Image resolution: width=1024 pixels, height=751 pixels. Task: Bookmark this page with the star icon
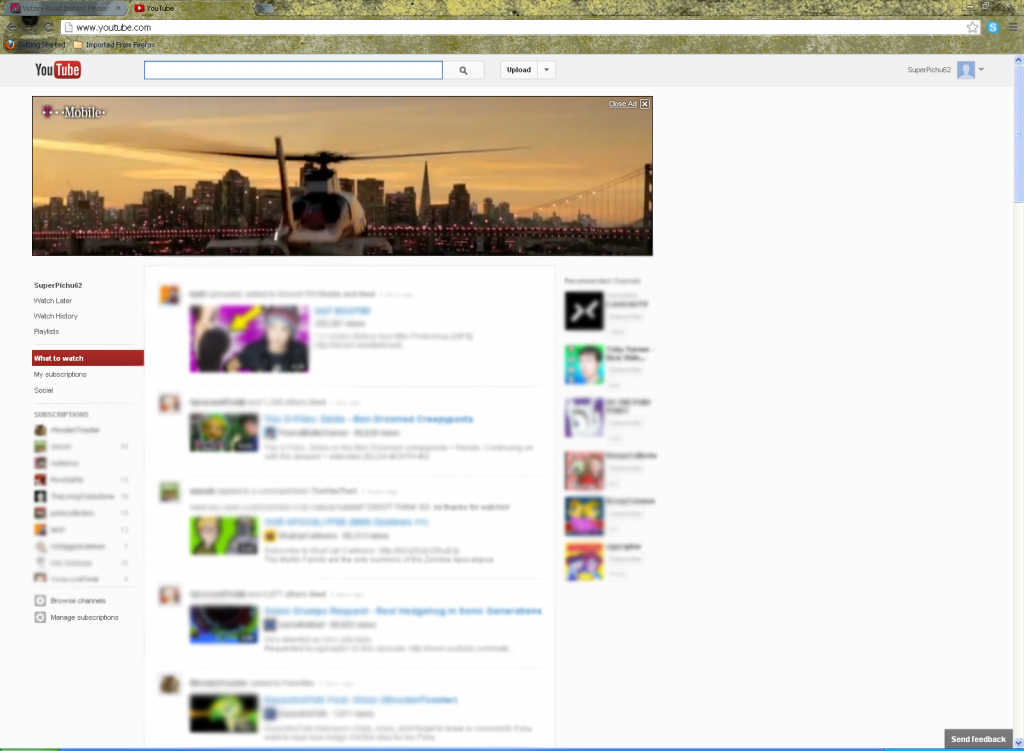pyautogui.click(x=972, y=27)
